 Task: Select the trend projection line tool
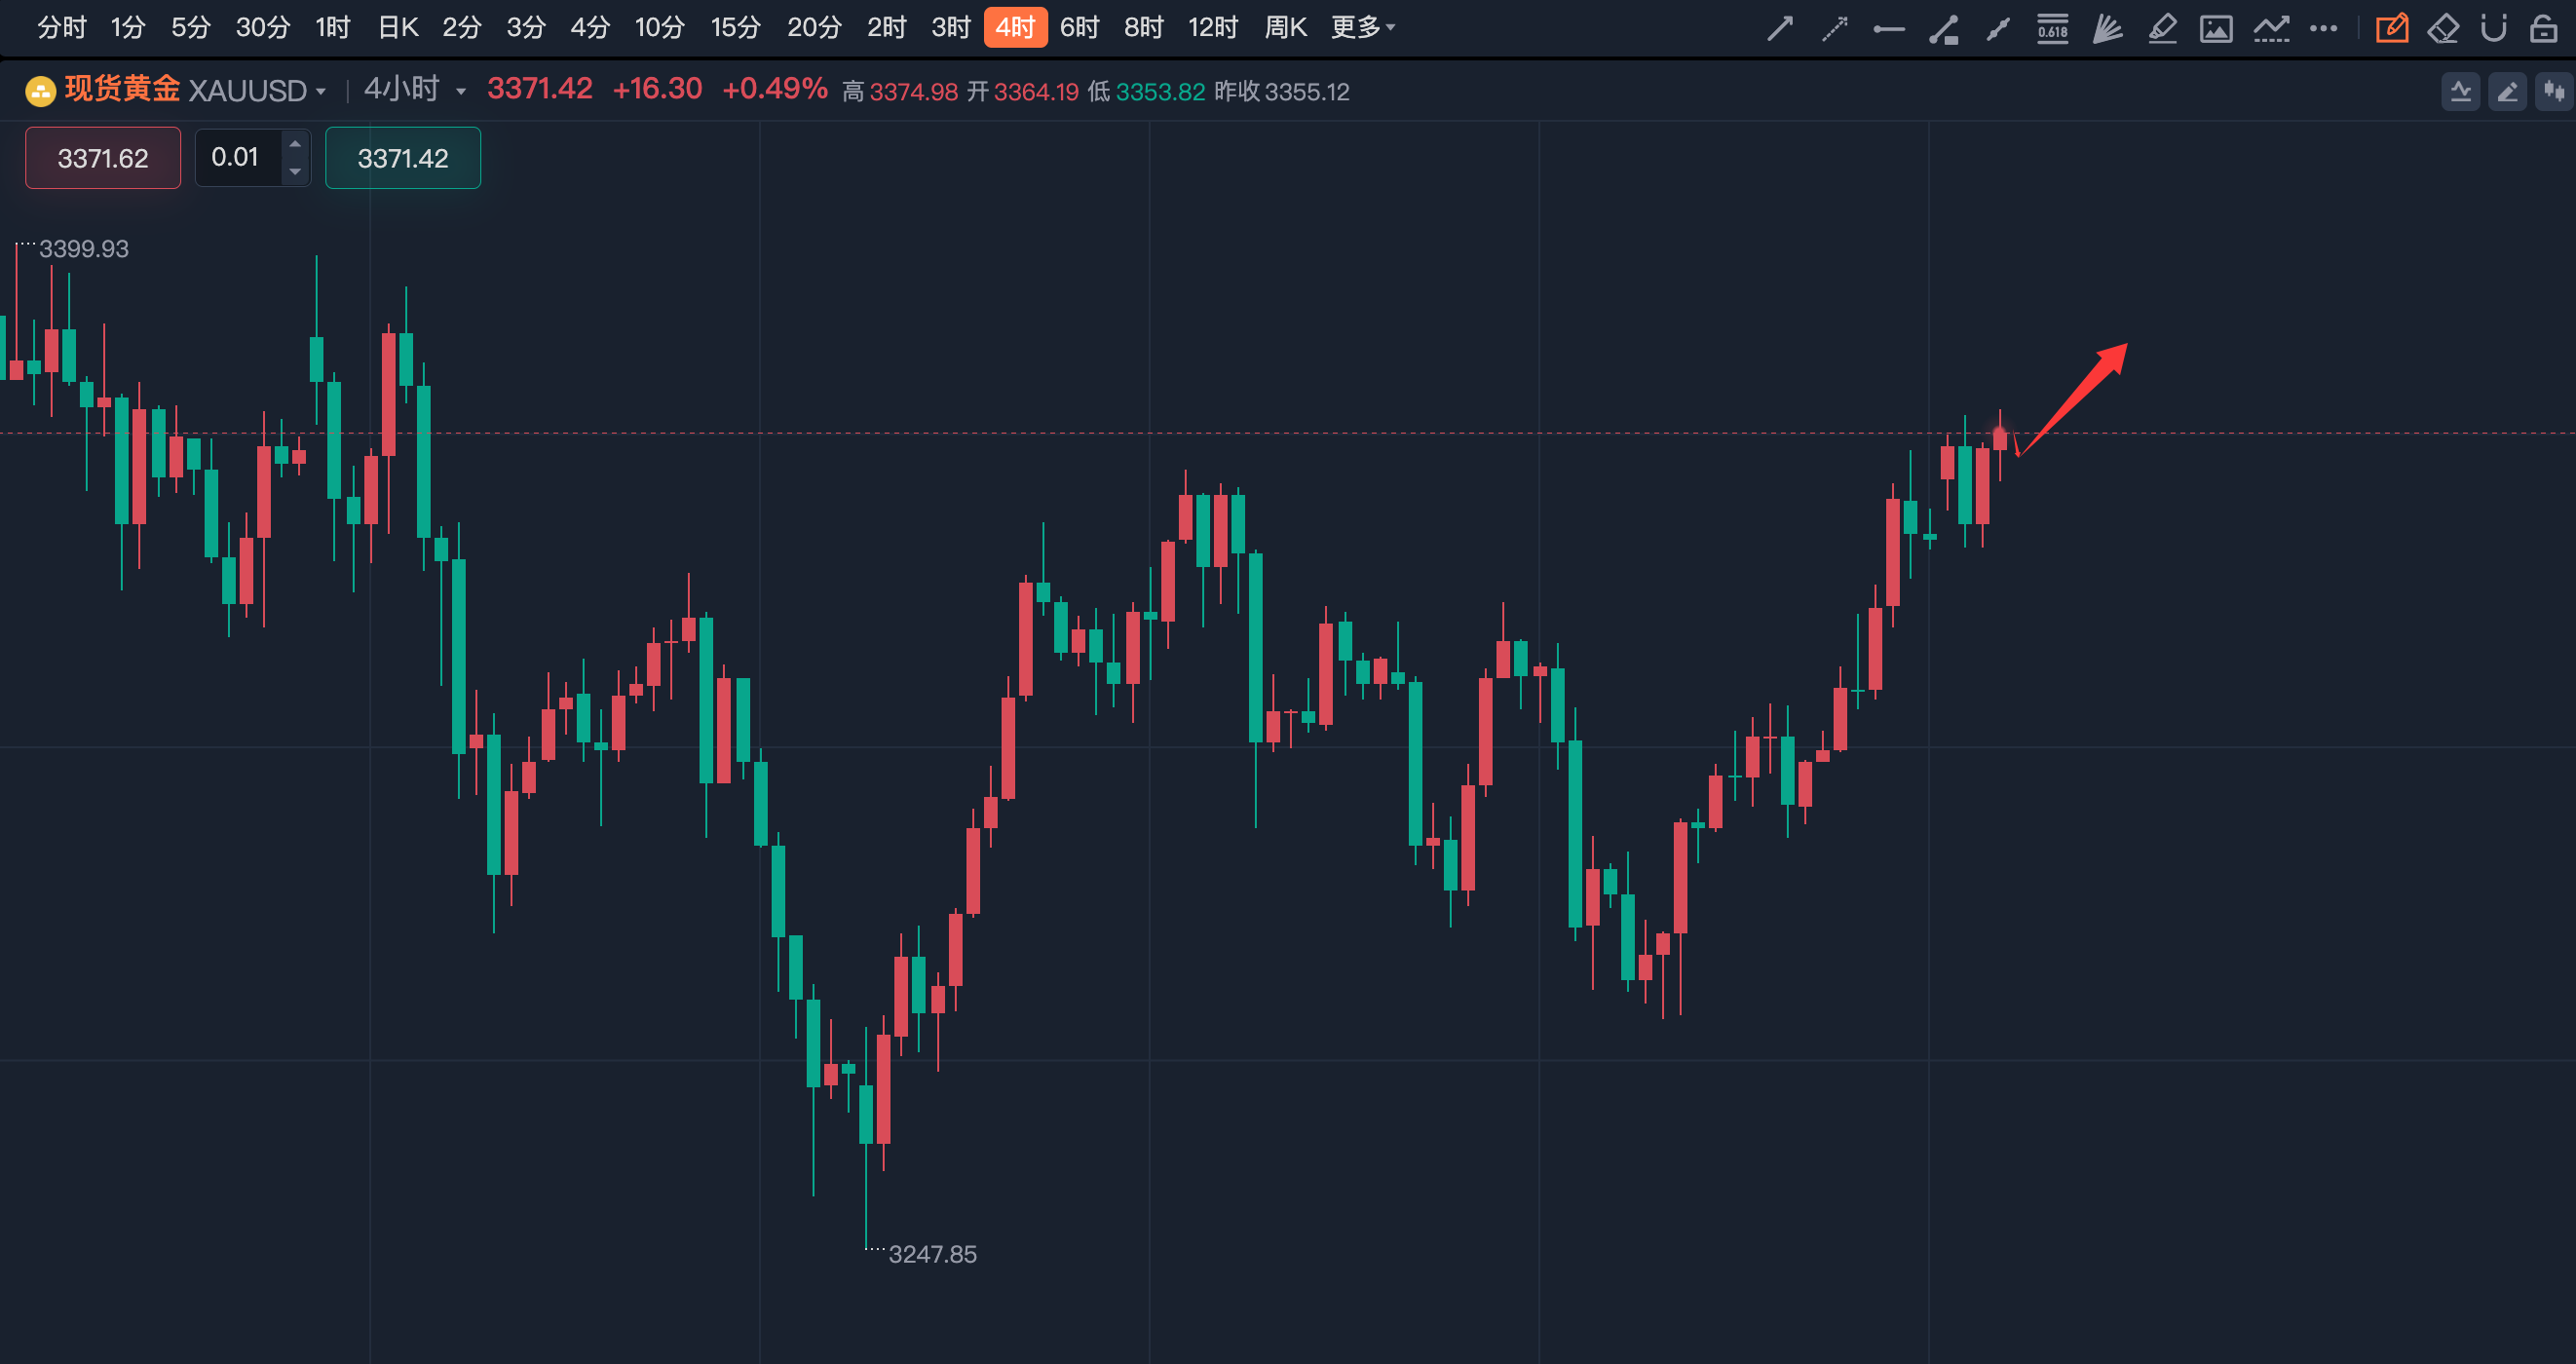coord(2271,28)
